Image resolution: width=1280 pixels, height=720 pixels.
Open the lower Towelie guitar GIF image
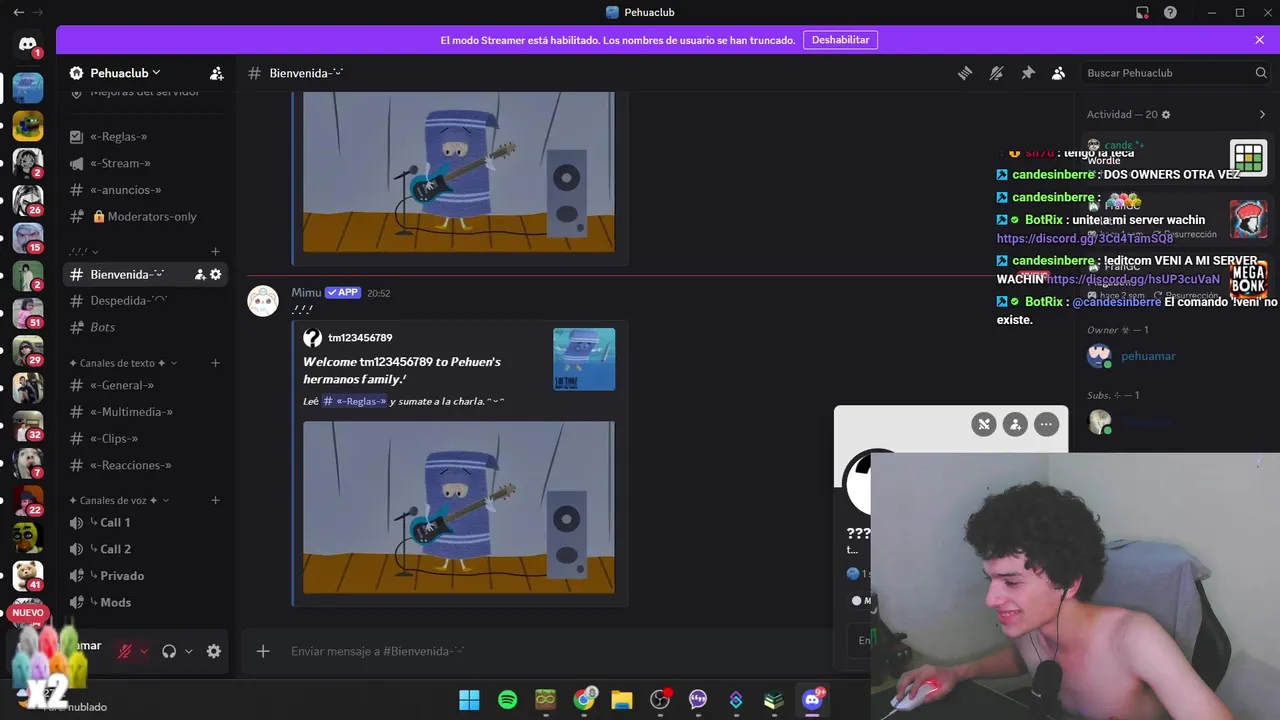(459, 507)
